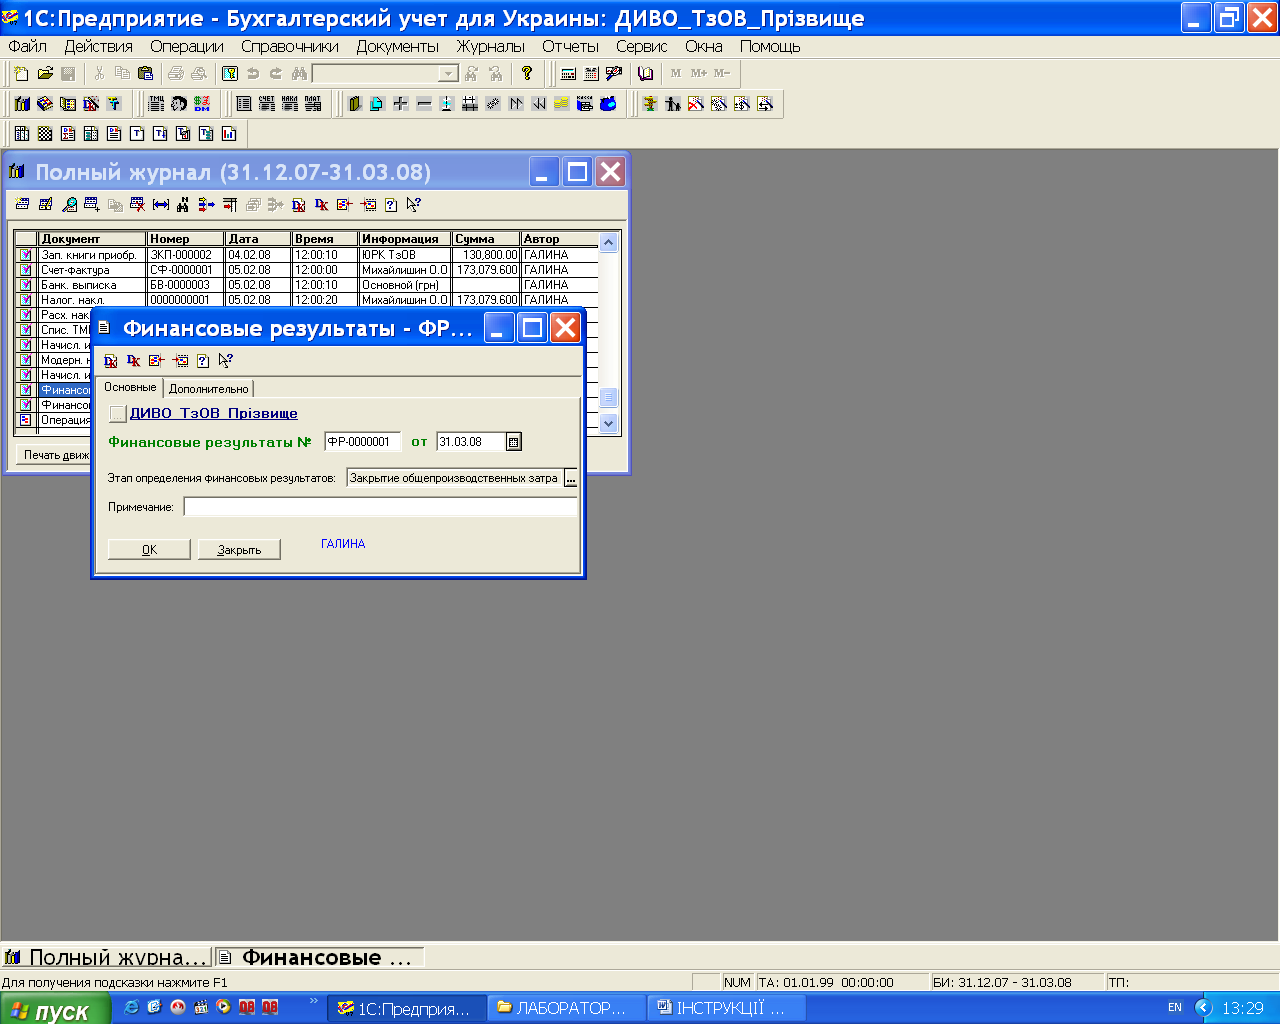Click the ellipsis button for Этап определения field
The width and height of the screenshot is (1280, 1024).
[x=571, y=478]
